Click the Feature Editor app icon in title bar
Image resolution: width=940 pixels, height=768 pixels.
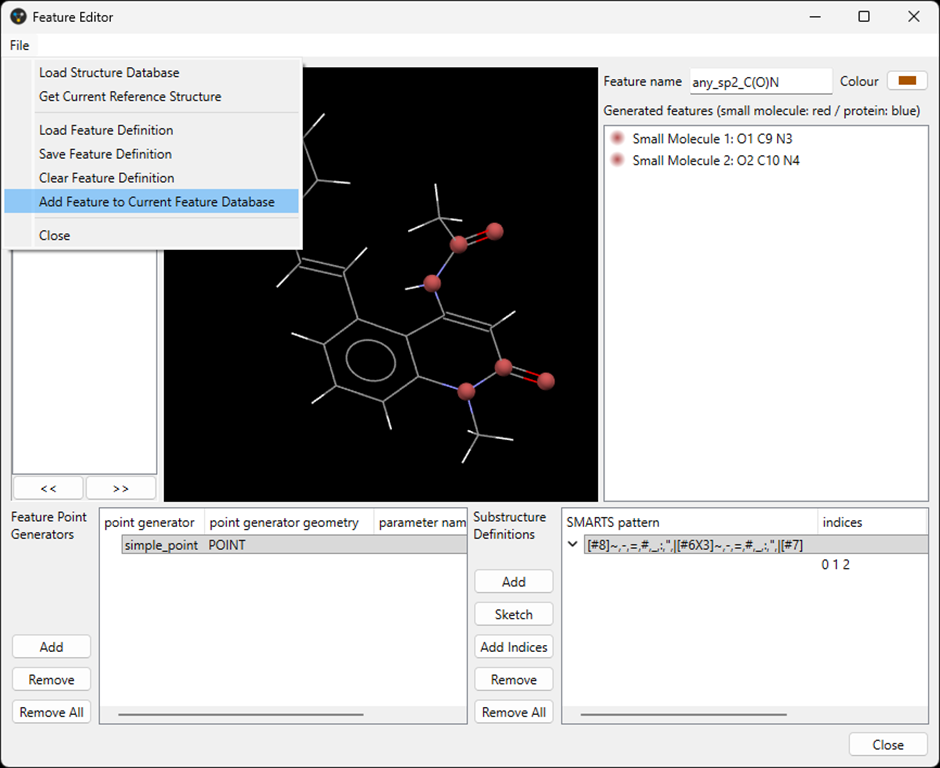pos(18,17)
